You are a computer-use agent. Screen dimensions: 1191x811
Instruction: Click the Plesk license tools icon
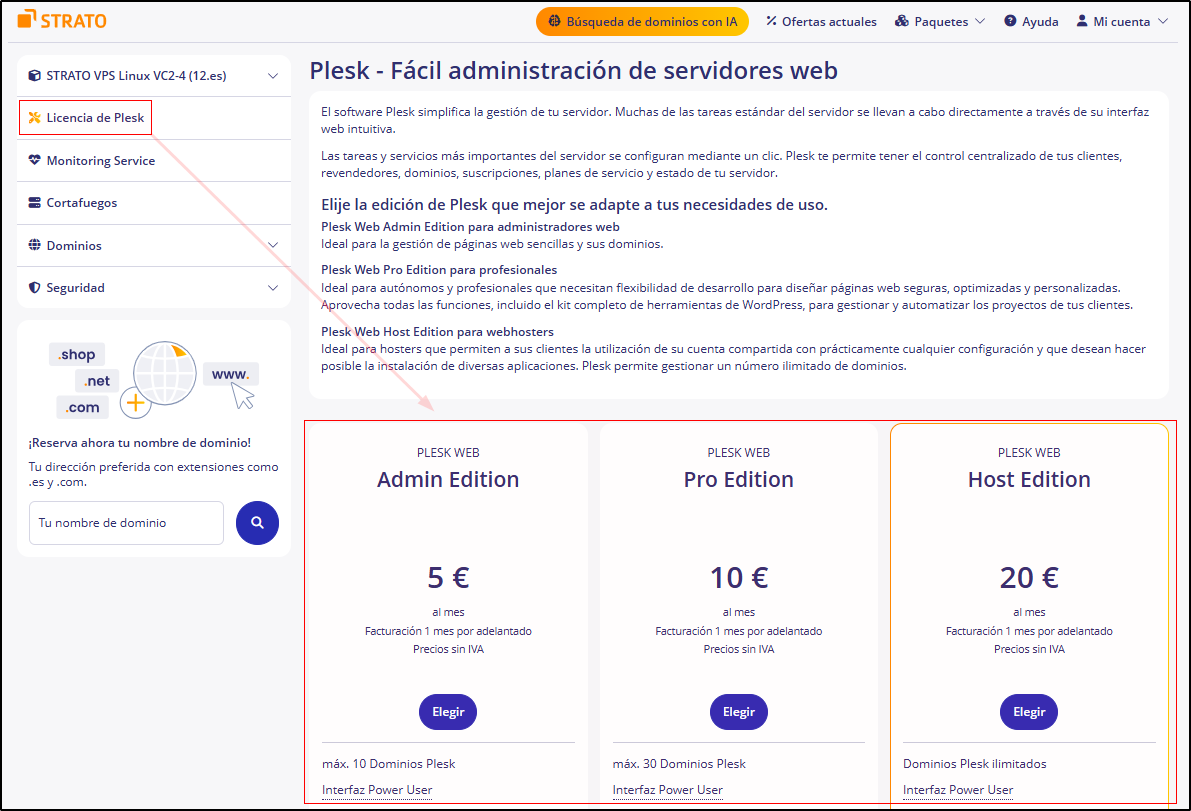coord(34,118)
